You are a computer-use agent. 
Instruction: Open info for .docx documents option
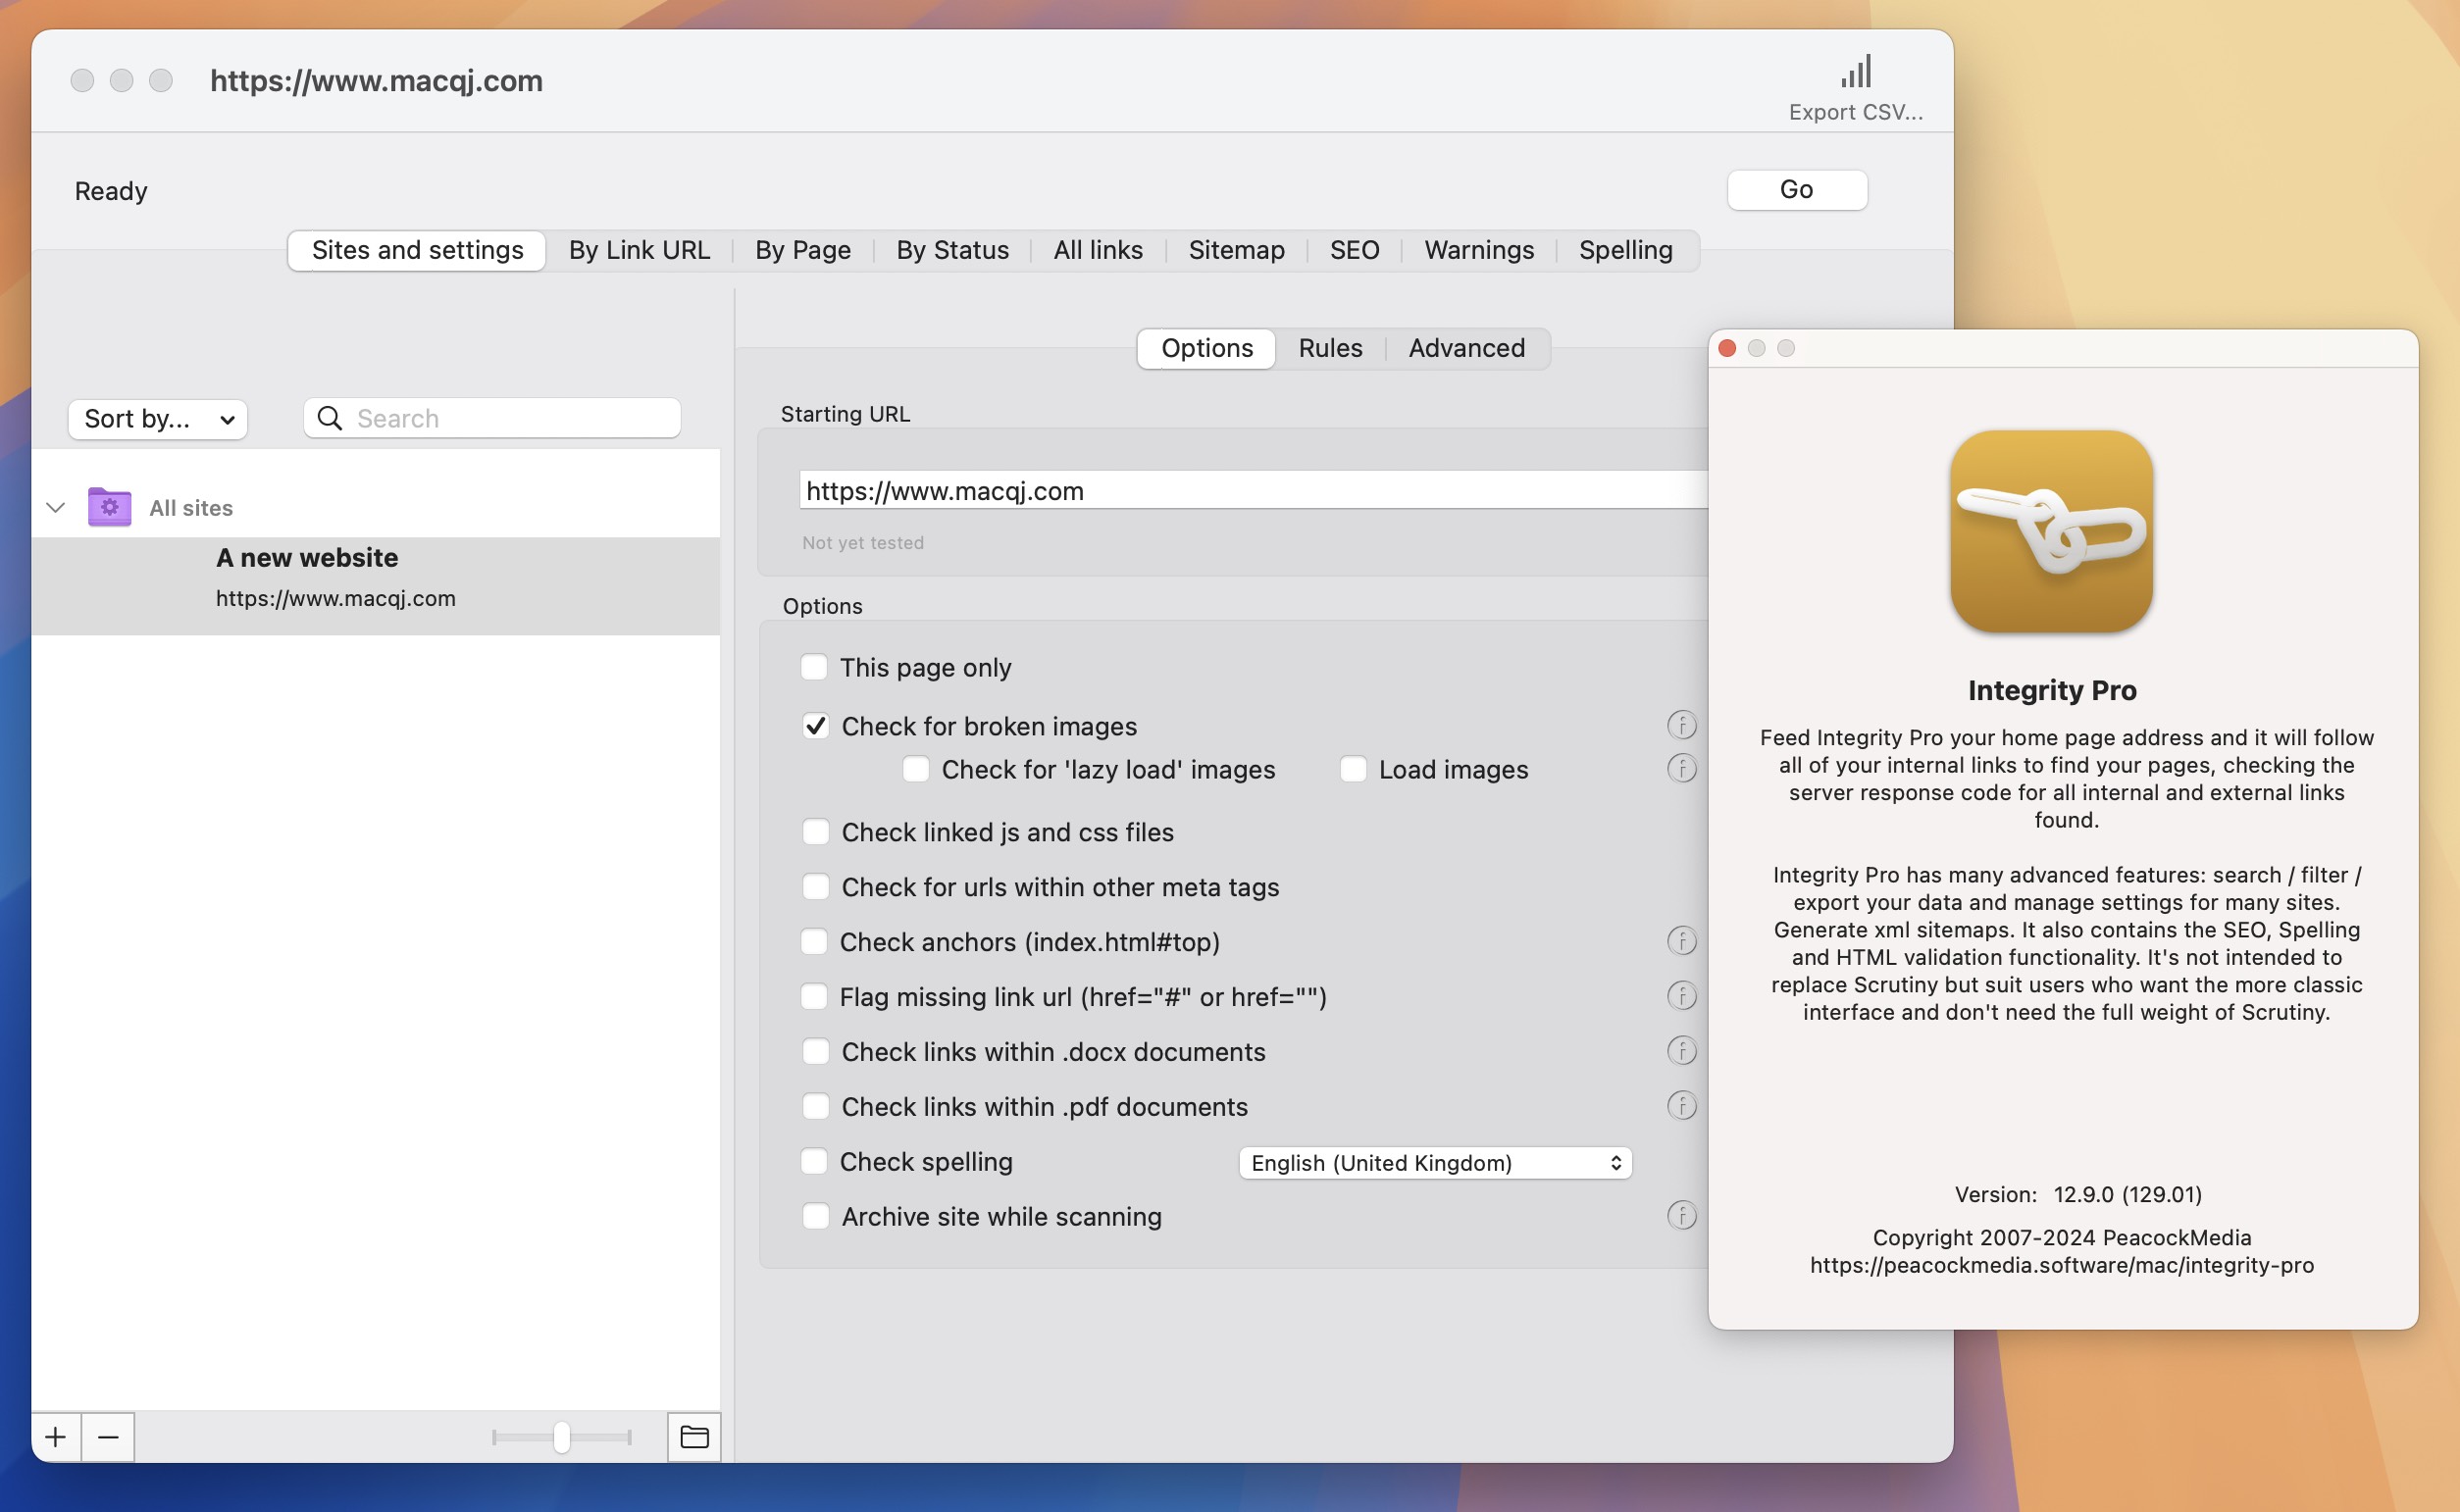1682,1051
